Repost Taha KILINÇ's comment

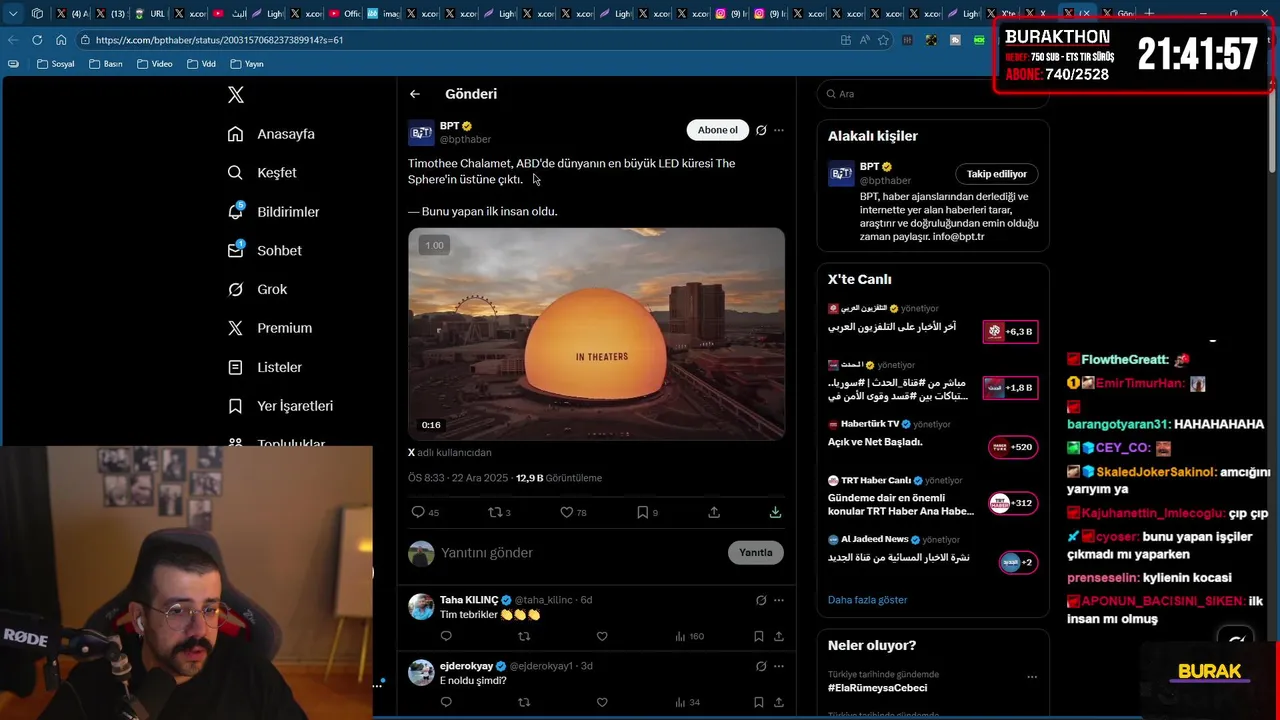point(524,636)
